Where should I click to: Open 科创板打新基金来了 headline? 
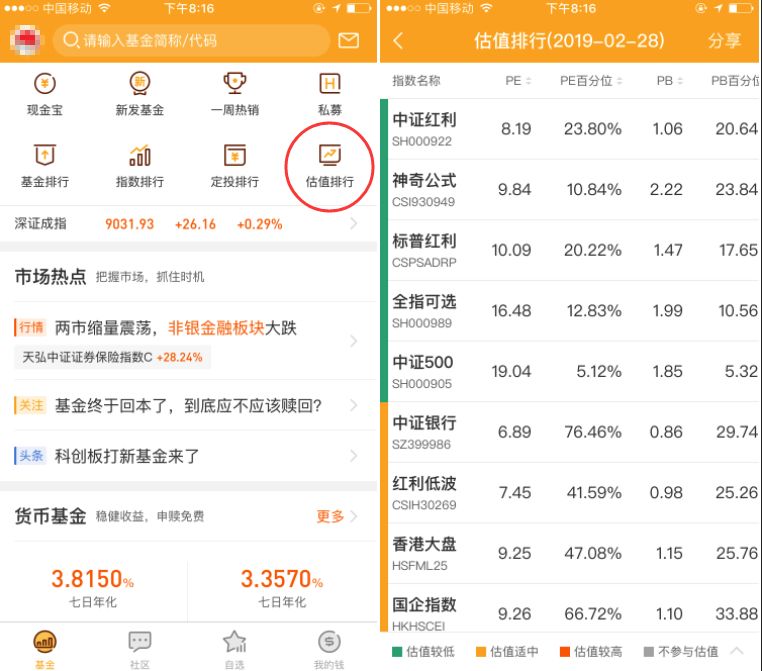coord(127,456)
